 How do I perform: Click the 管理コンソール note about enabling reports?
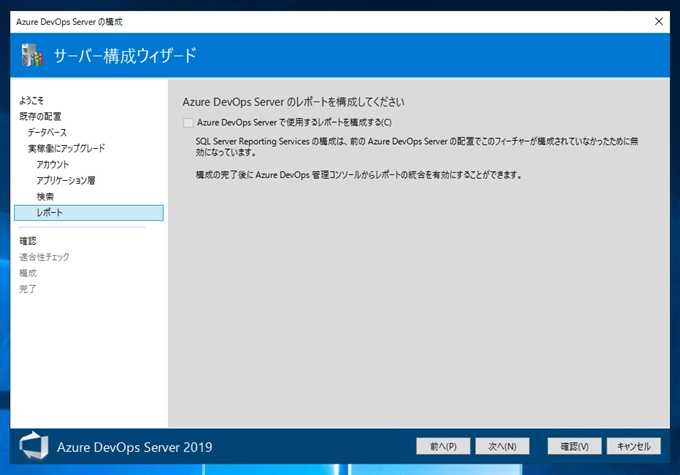point(359,175)
